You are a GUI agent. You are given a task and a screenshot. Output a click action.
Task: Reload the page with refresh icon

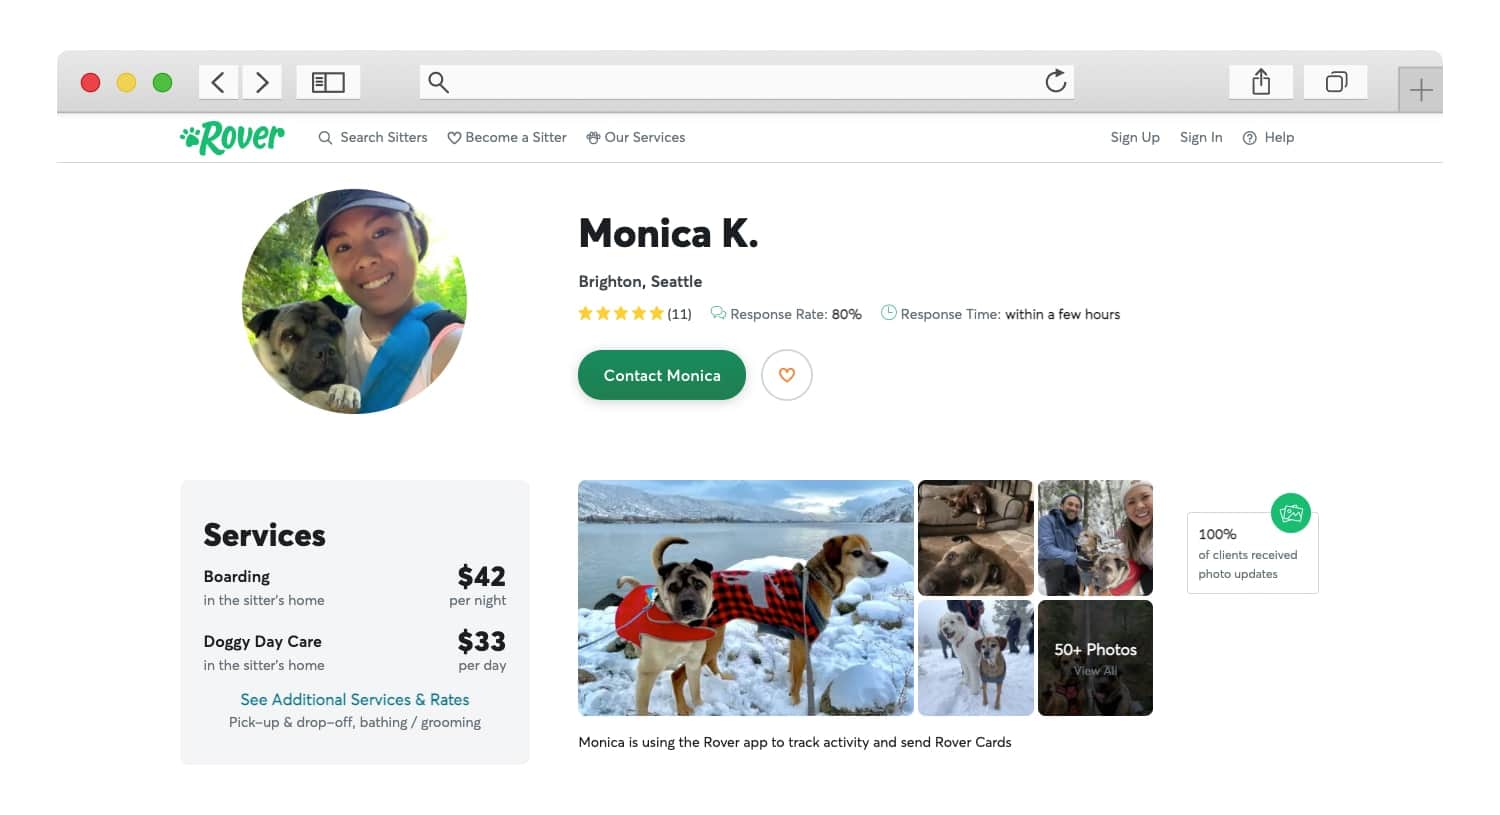1055,82
